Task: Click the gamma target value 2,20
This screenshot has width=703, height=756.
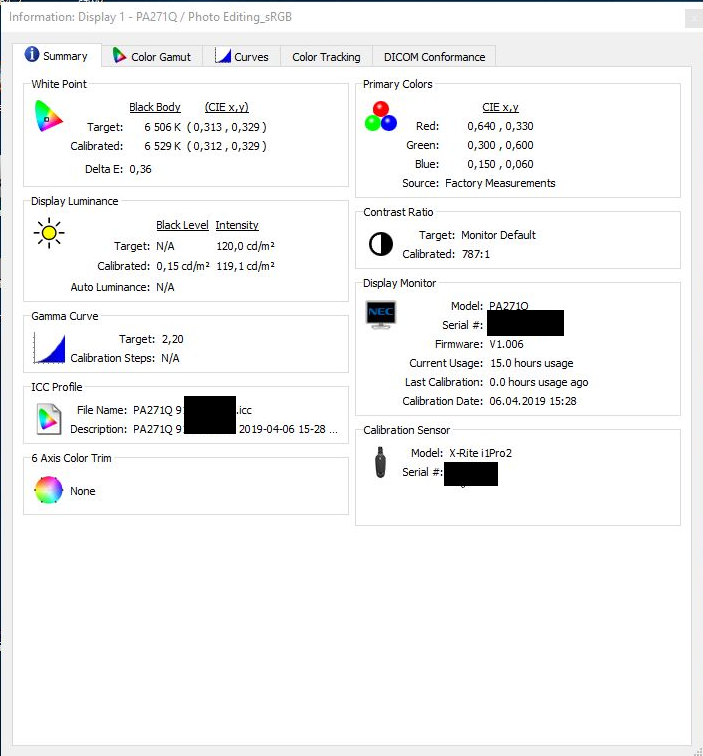Action: [173, 339]
